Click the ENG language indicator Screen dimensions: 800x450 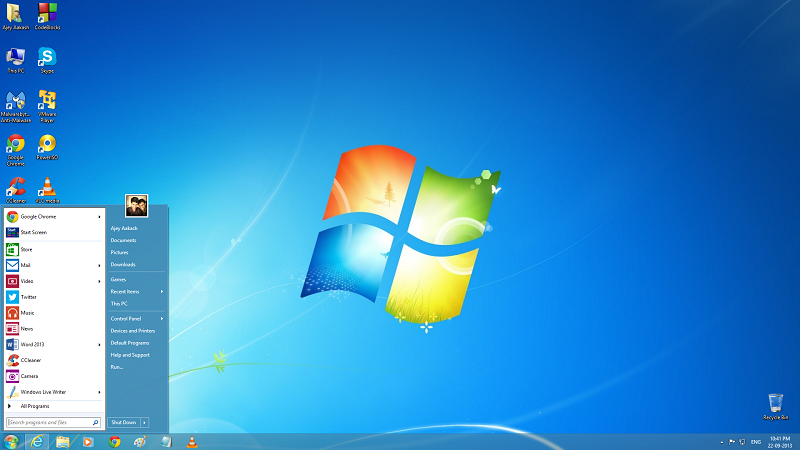pos(756,442)
